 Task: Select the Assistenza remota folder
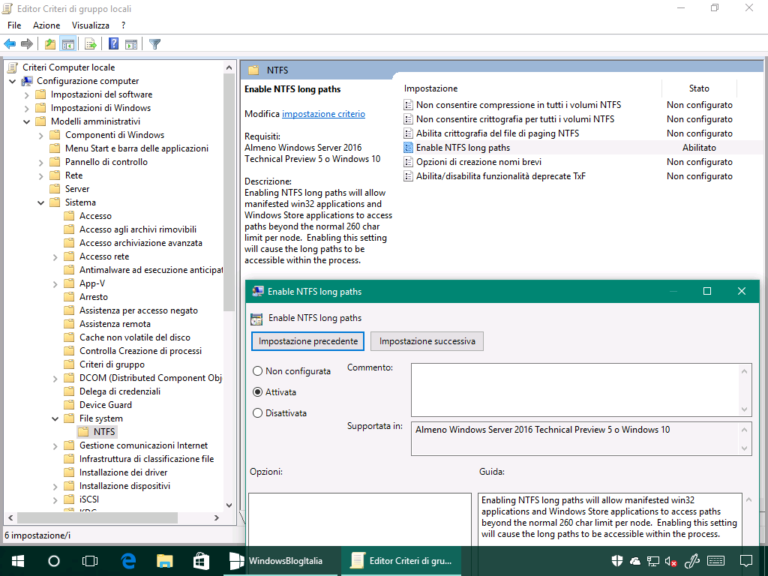108,324
